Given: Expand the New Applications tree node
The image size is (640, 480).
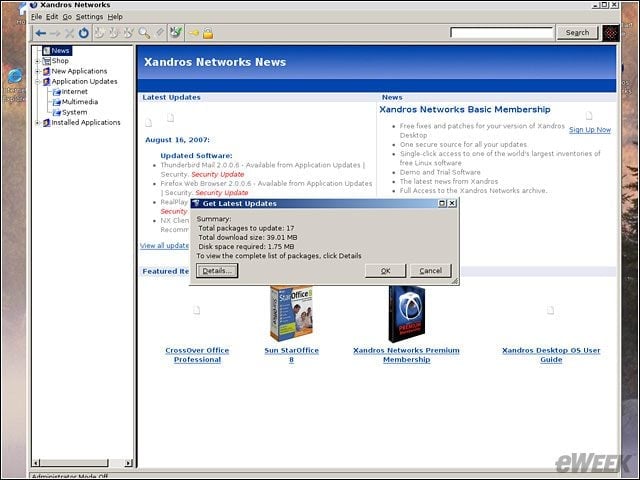Looking at the screenshot, I should pyautogui.click(x=38, y=71).
